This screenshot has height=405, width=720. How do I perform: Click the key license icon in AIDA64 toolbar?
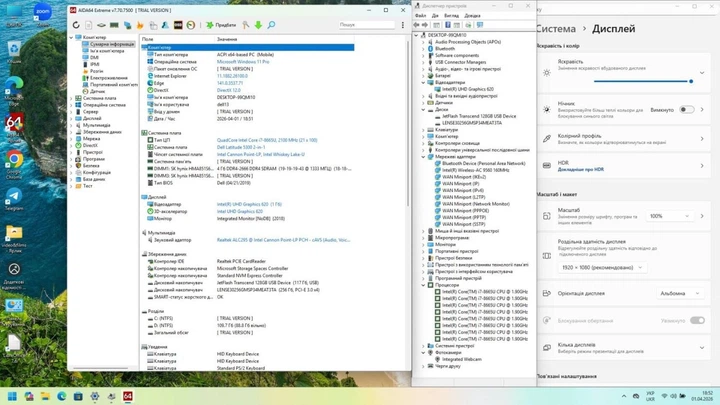(246, 25)
